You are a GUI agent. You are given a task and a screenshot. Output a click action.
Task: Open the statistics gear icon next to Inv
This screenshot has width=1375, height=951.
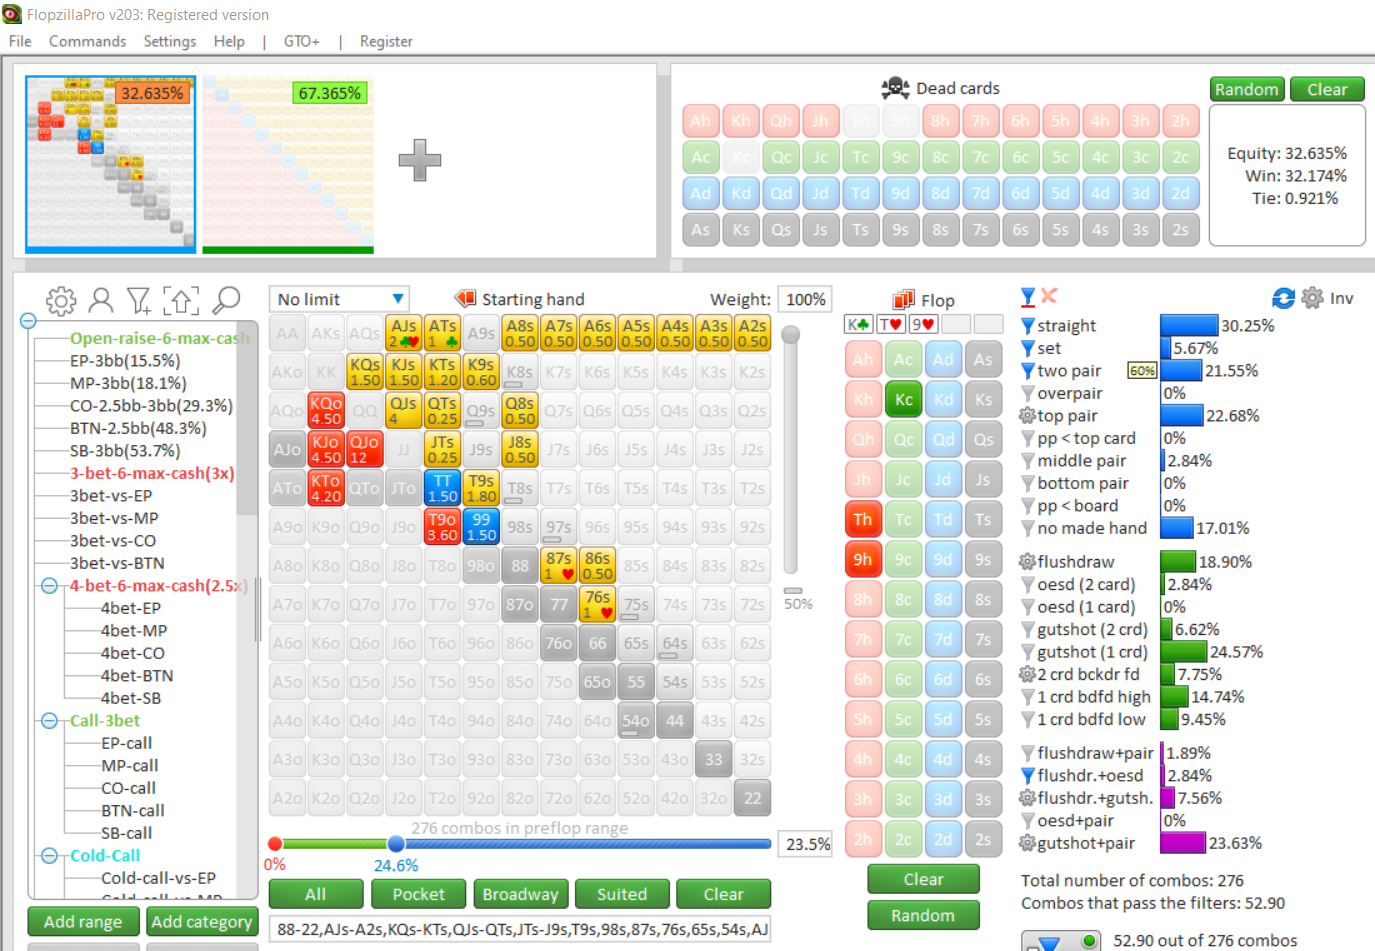coord(1312,298)
